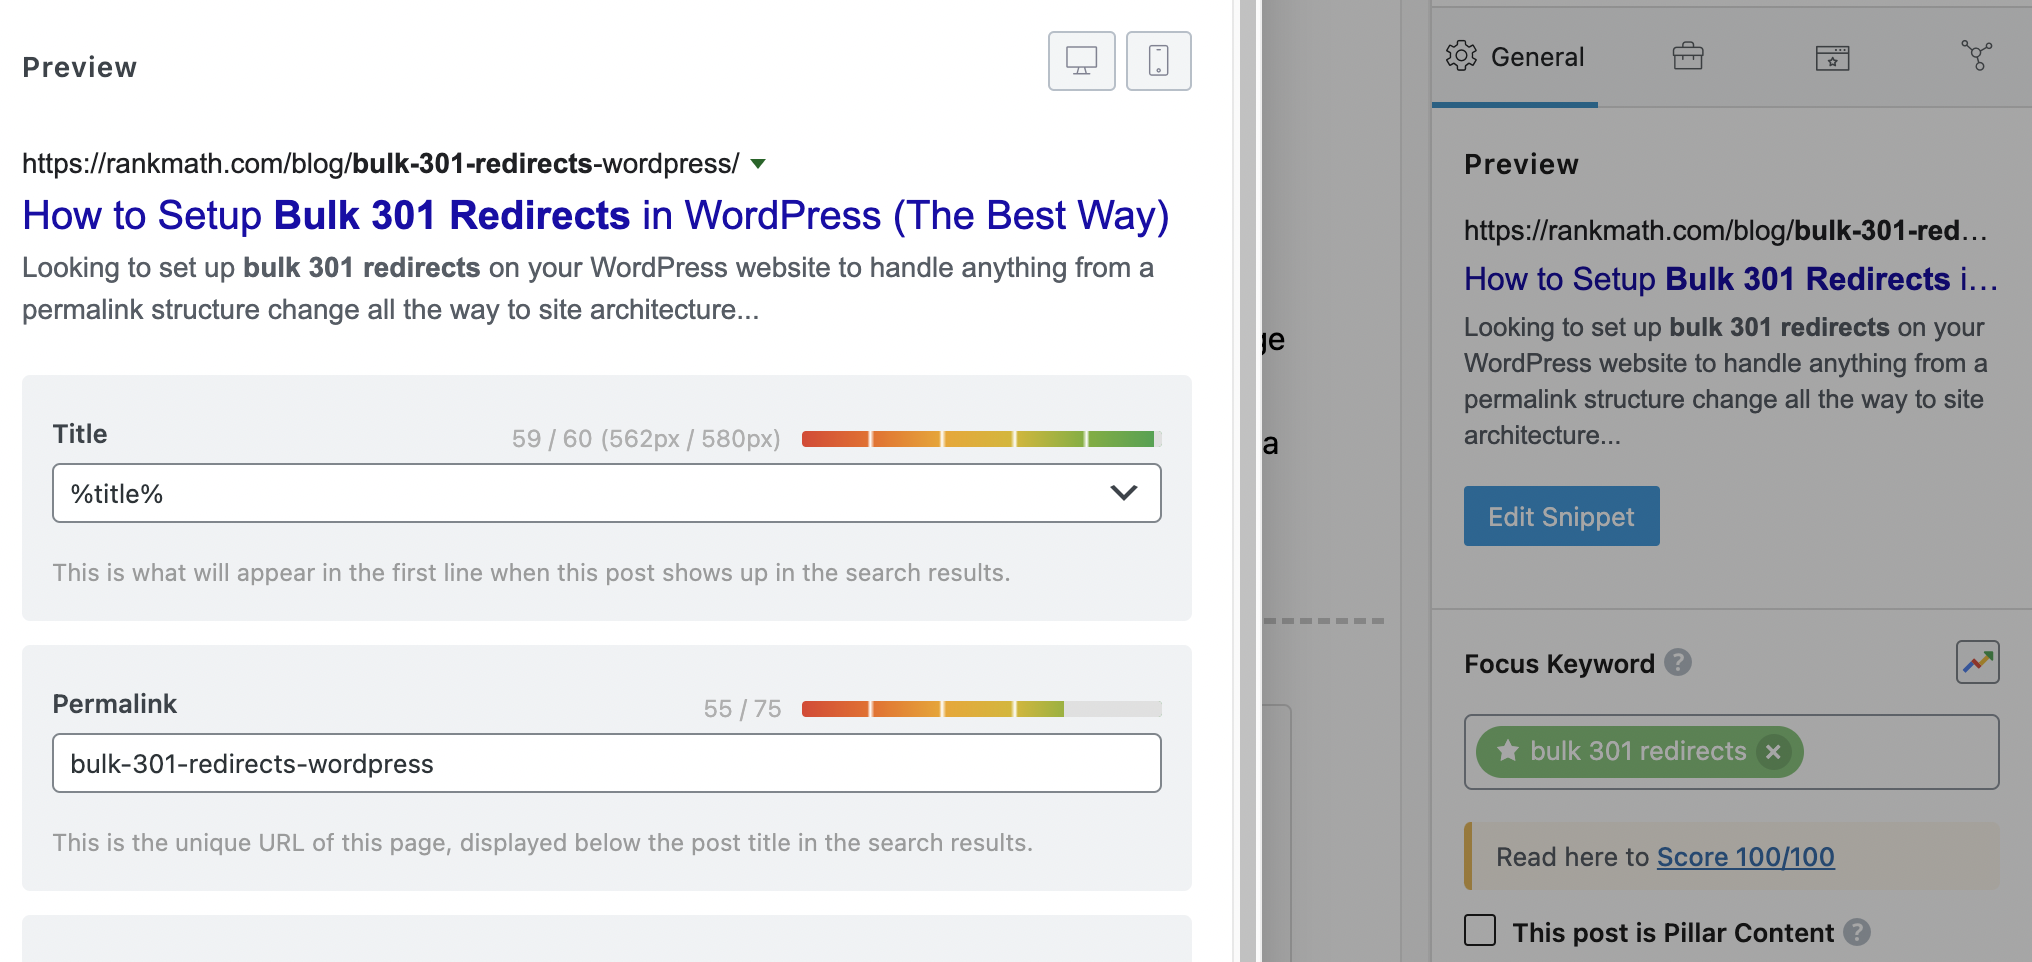2032x962 pixels.
Task: Edit the Permalink input field
Action: (607, 763)
